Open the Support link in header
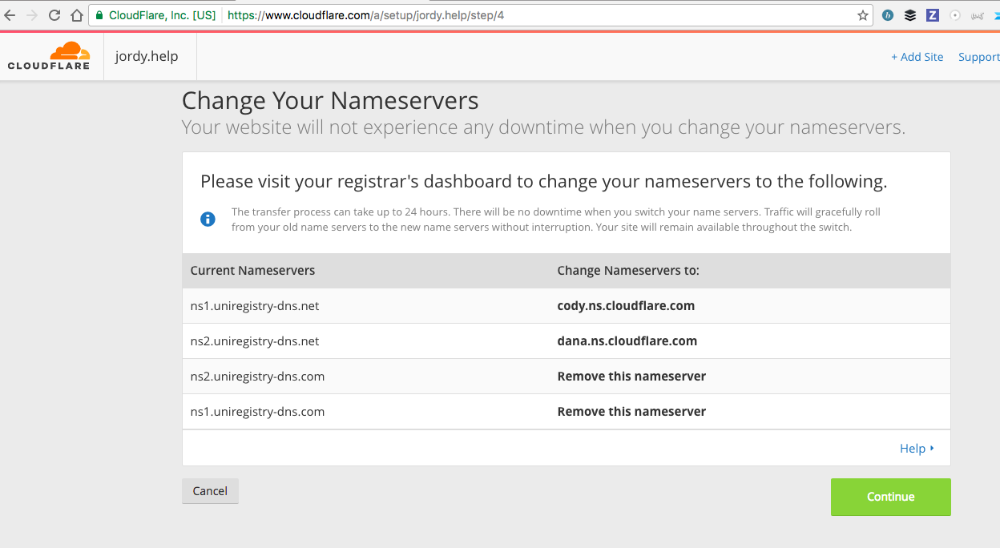Viewport: 1000px width, 548px height. click(x=979, y=57)
